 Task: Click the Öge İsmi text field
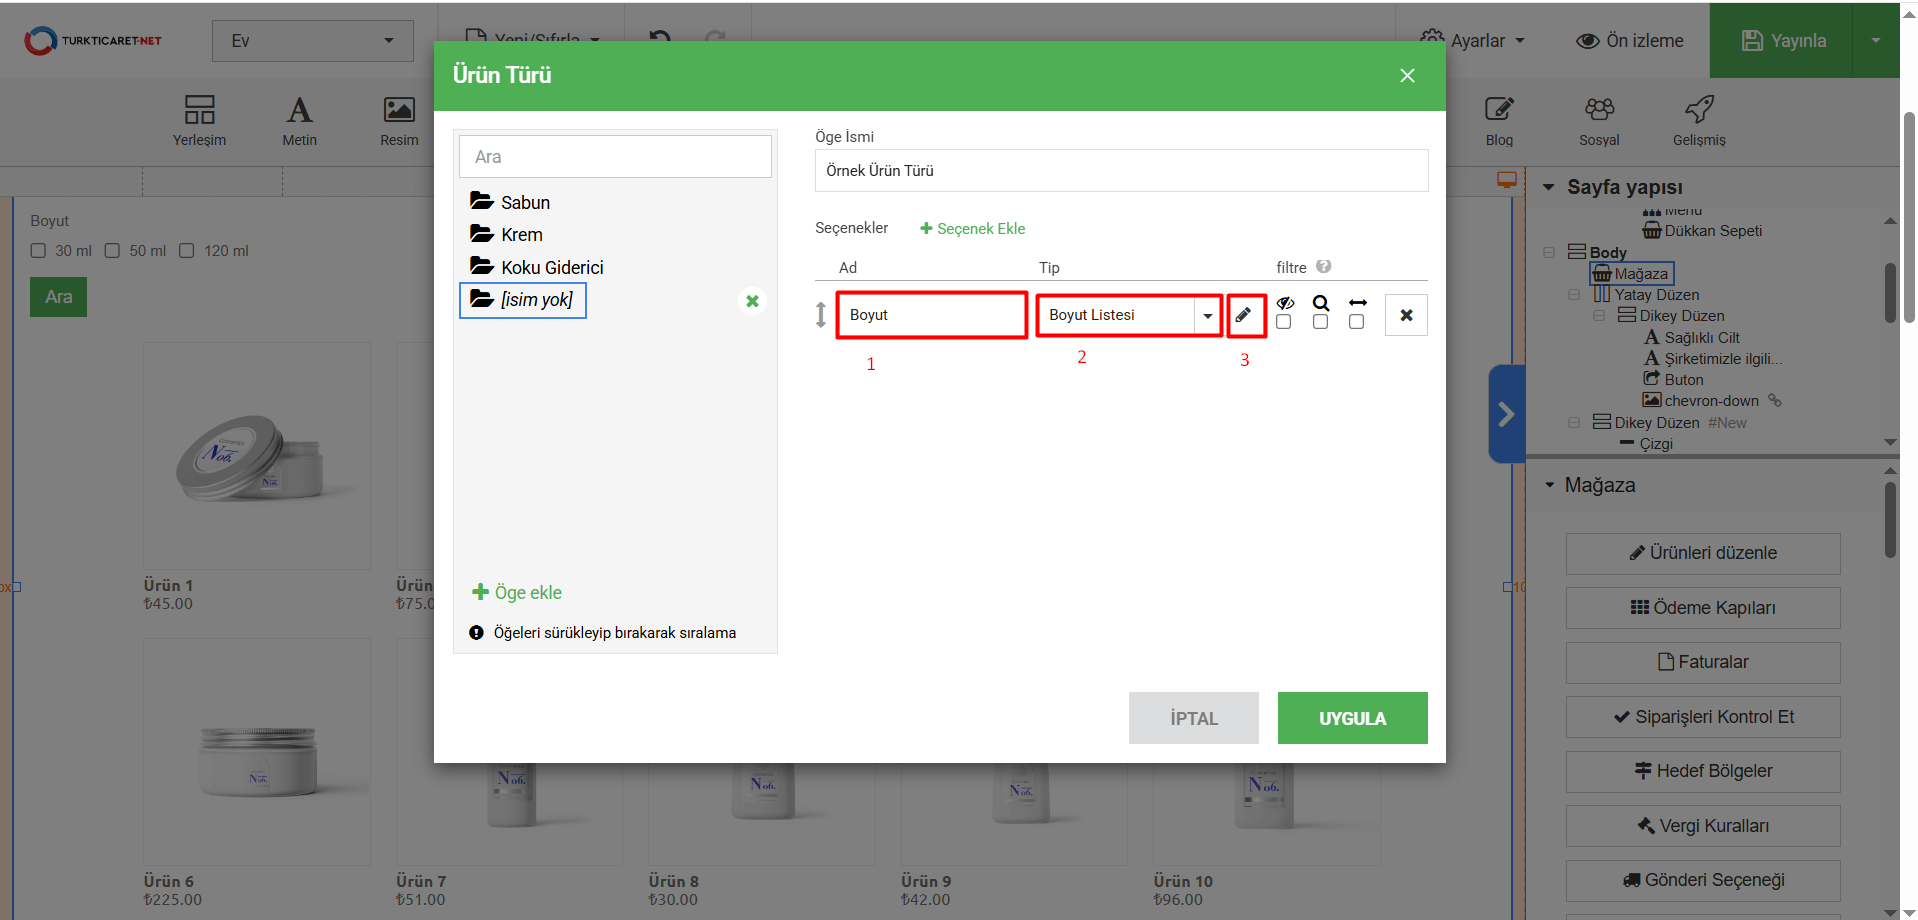pos(1120,171)
